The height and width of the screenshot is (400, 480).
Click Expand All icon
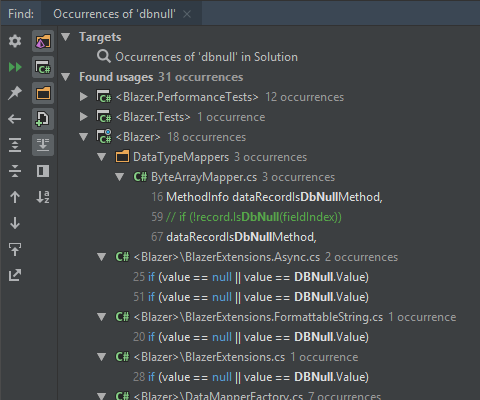pyautogui.click(x=15, y=145)
